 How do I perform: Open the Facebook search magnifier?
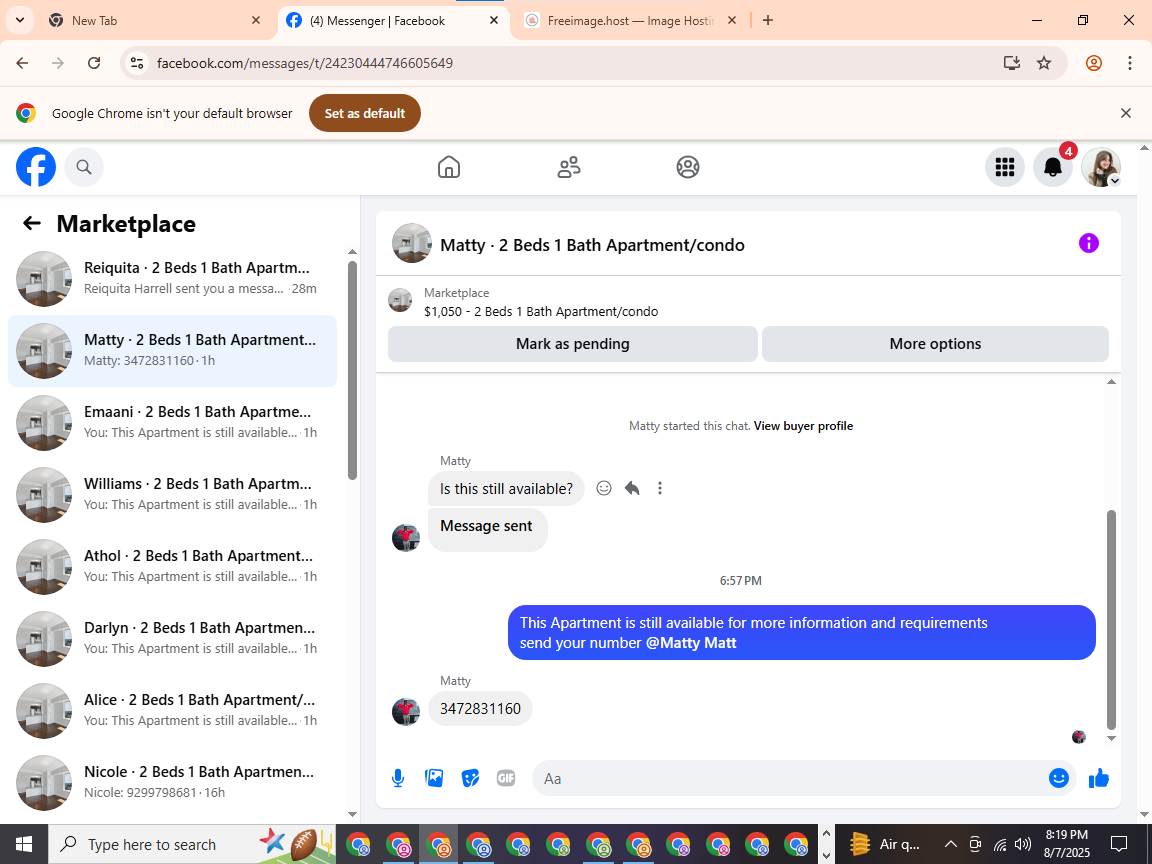tap(84, 167)
